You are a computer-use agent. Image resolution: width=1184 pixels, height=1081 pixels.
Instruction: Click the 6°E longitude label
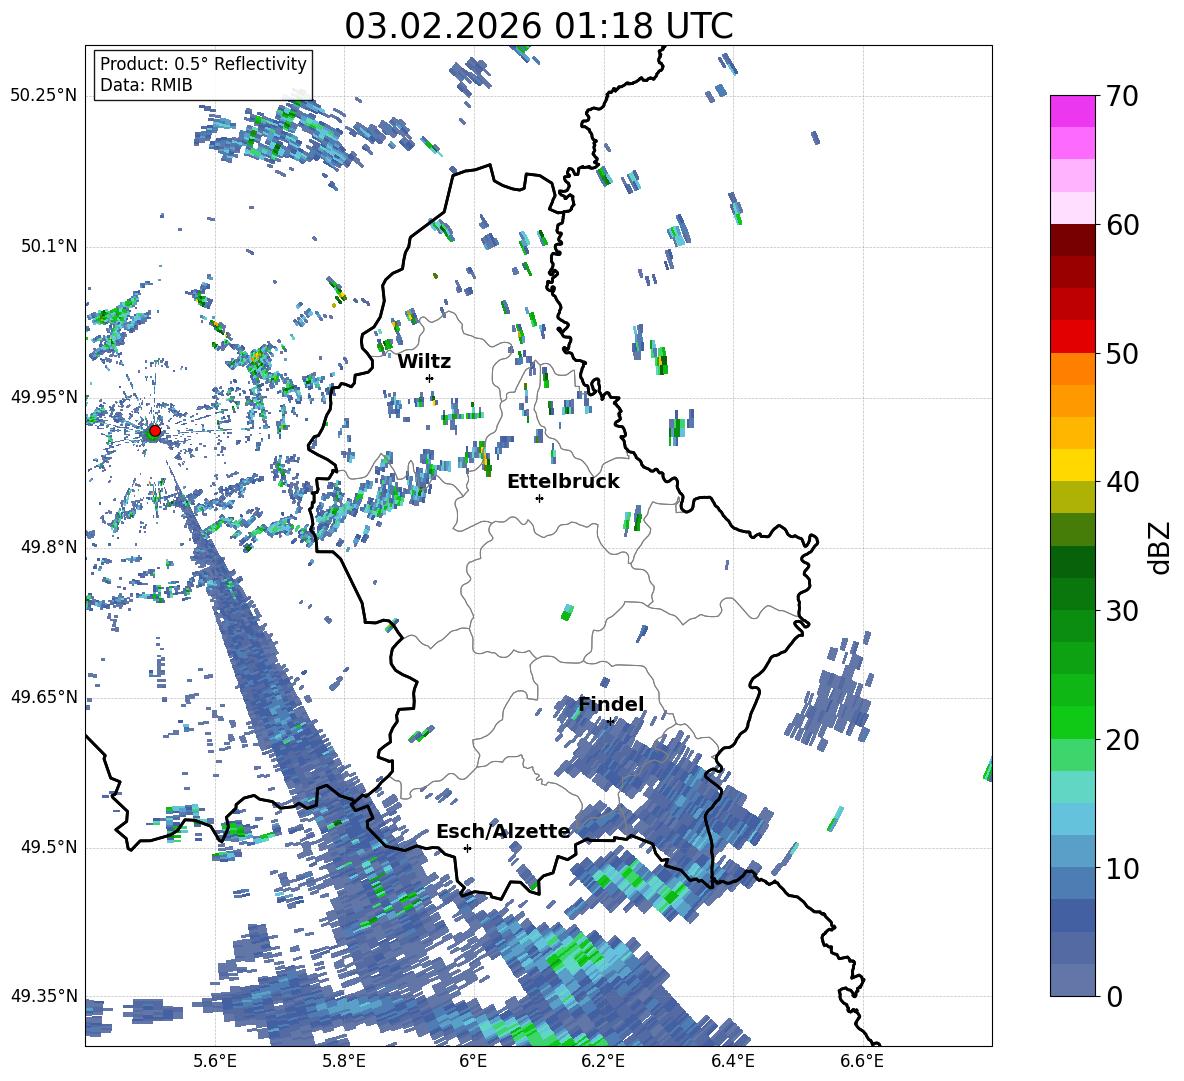point(473,1062)
